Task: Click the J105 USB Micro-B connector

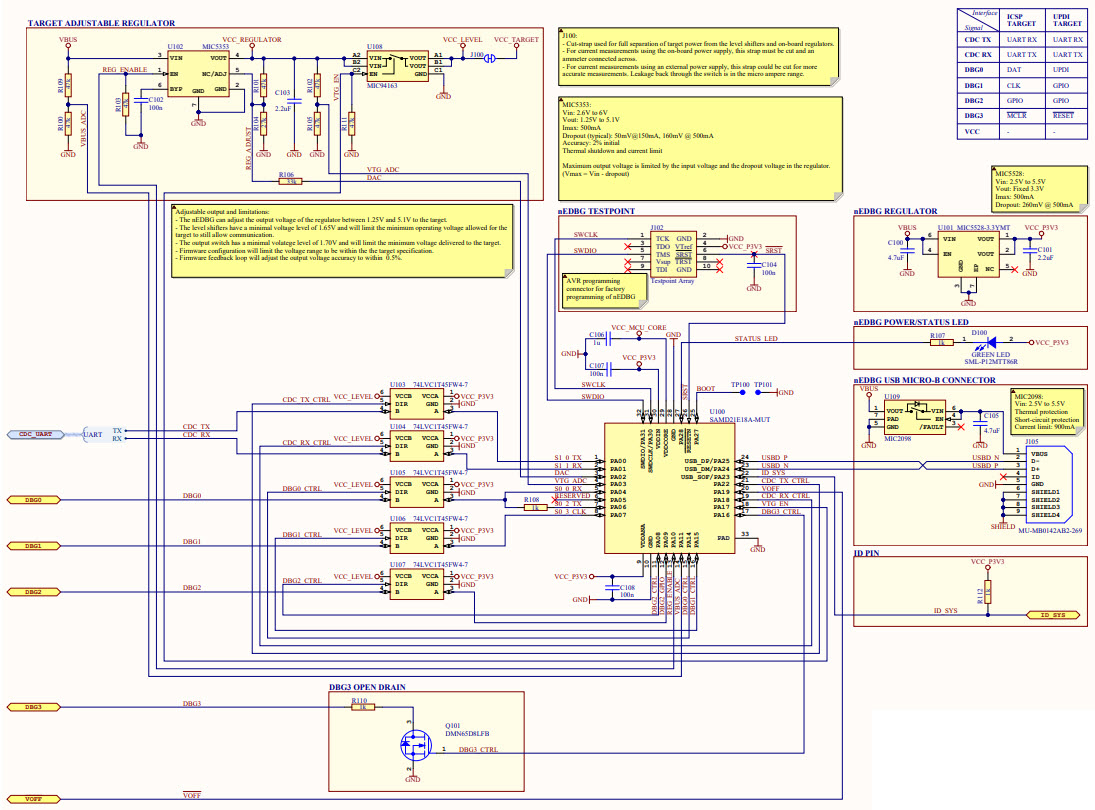Action: click(x=1041, y=485)
